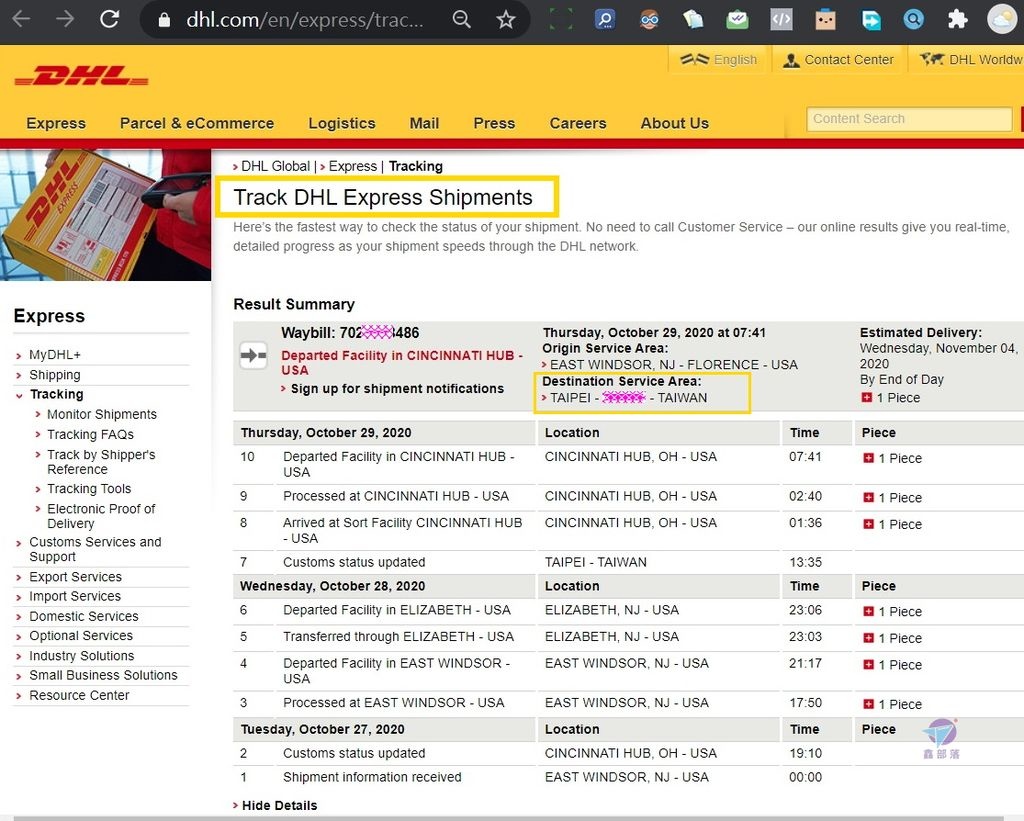Expand piece details for the 02:40 event

click(868, 497)
